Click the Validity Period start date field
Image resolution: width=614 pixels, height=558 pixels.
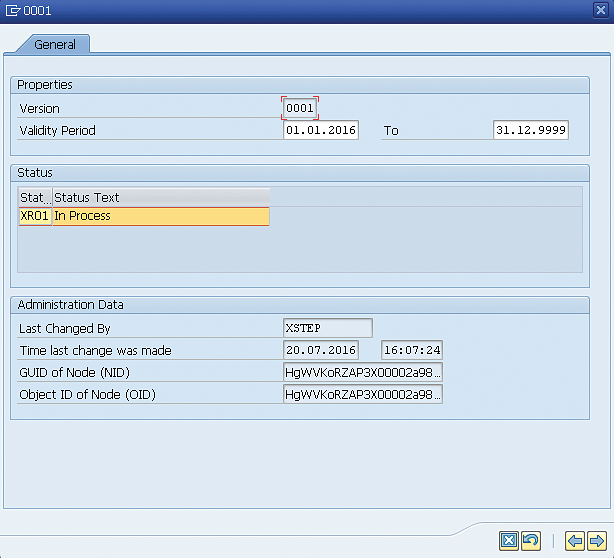tap(320, 130)
